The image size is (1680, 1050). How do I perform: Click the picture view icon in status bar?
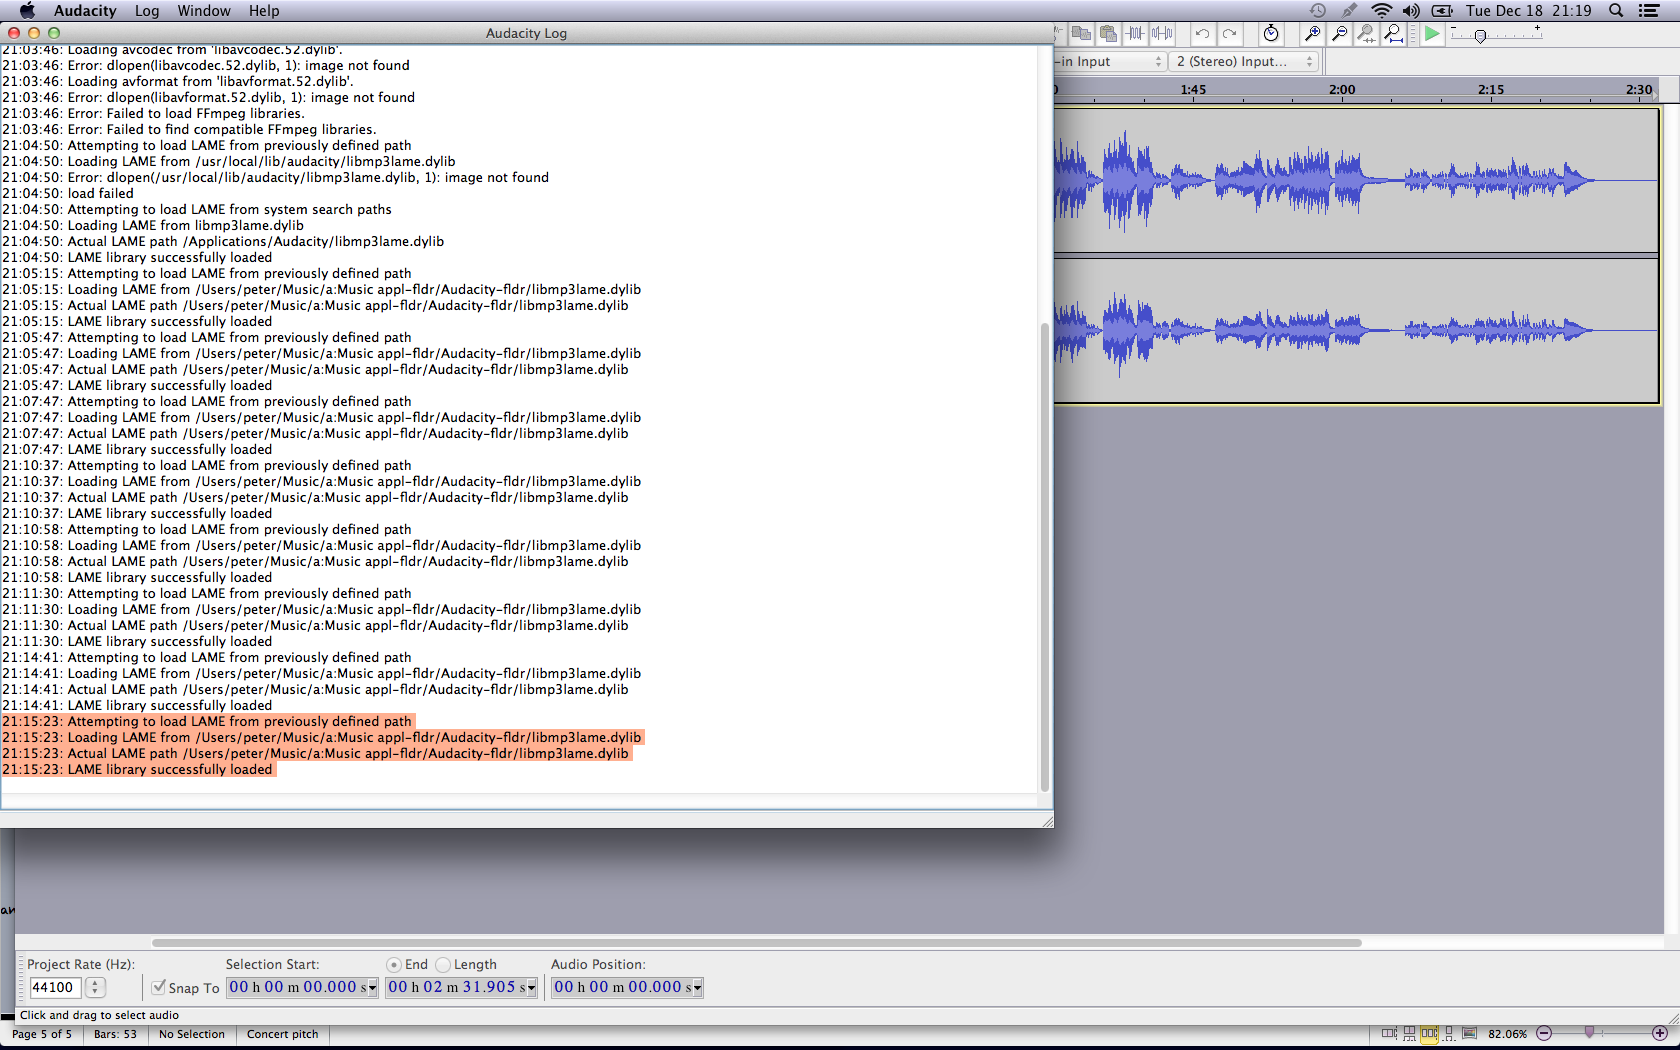coord(1469,1034)
